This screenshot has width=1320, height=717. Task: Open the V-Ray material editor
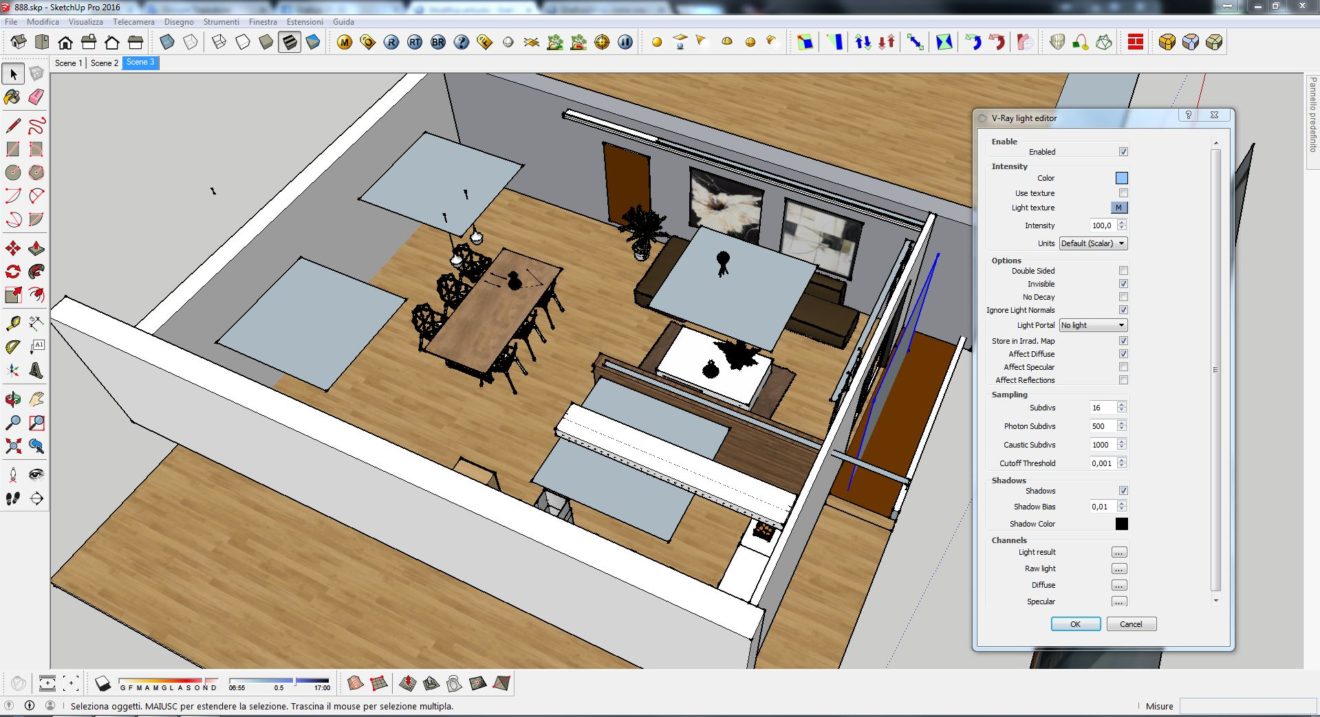pyautogui.click(x=345, y=42)
